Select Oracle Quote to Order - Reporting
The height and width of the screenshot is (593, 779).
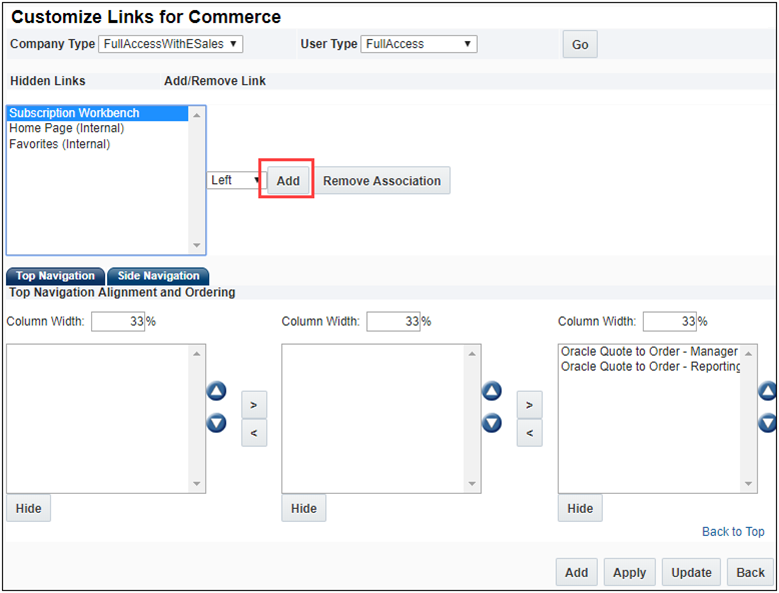point(650,367)
